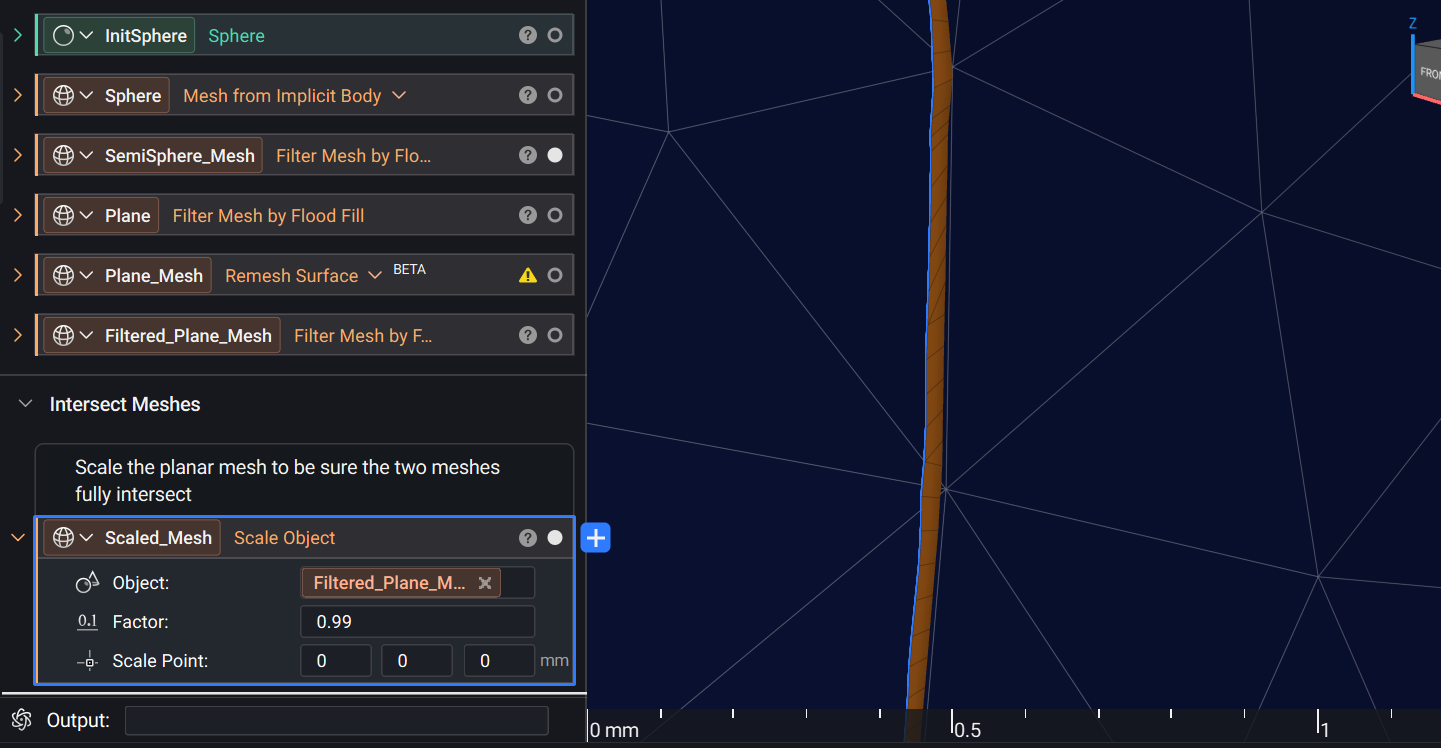Collapse the Scaled_Mesh block
The width and height of the screenshot is (1441, 748).
[x=18, y=538]
